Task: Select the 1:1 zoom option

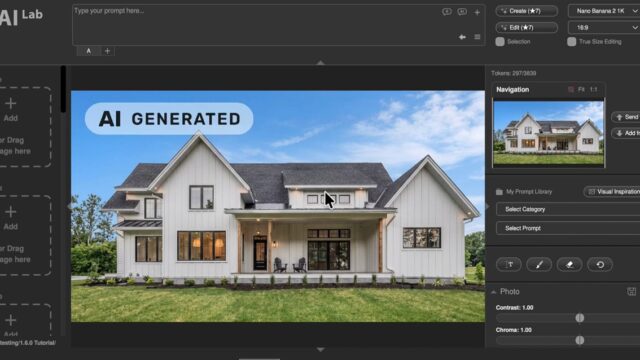Action: (593, 89)
